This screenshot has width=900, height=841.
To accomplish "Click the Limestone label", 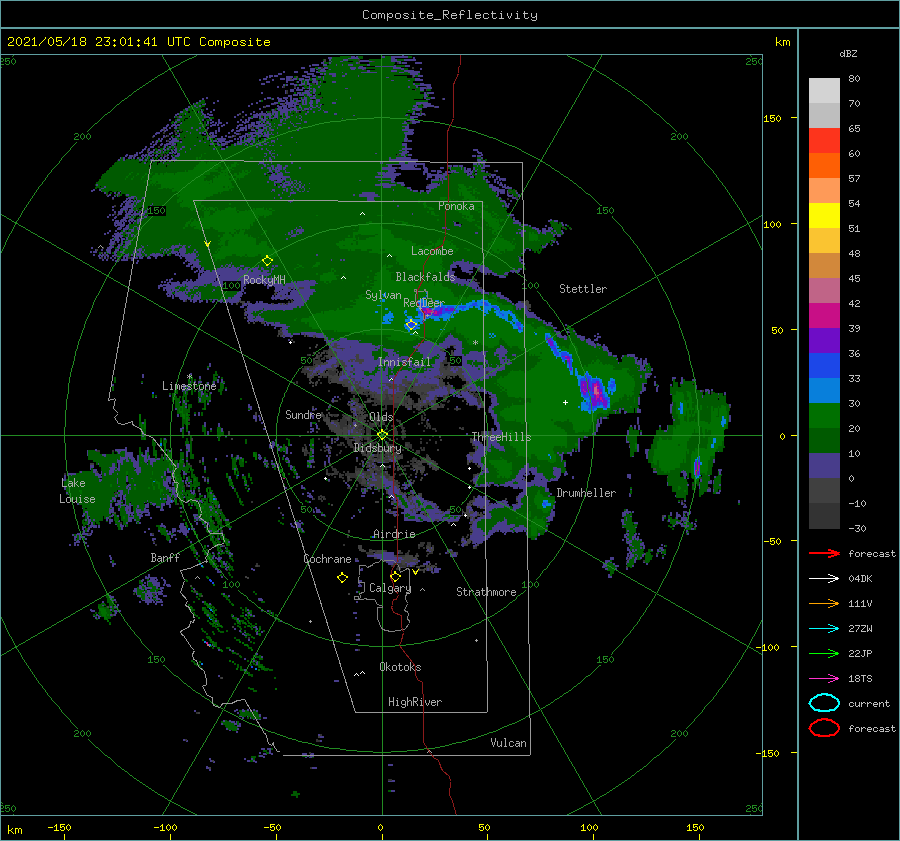I will [x=189, y=386].
